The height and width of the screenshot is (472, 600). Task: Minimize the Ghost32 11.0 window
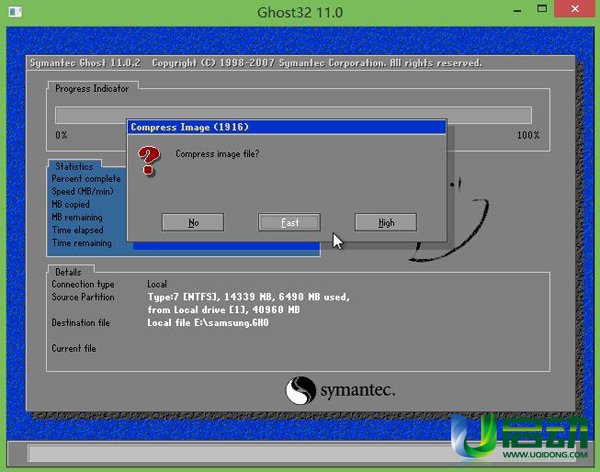pyautogui.click(x=517, y=11)
